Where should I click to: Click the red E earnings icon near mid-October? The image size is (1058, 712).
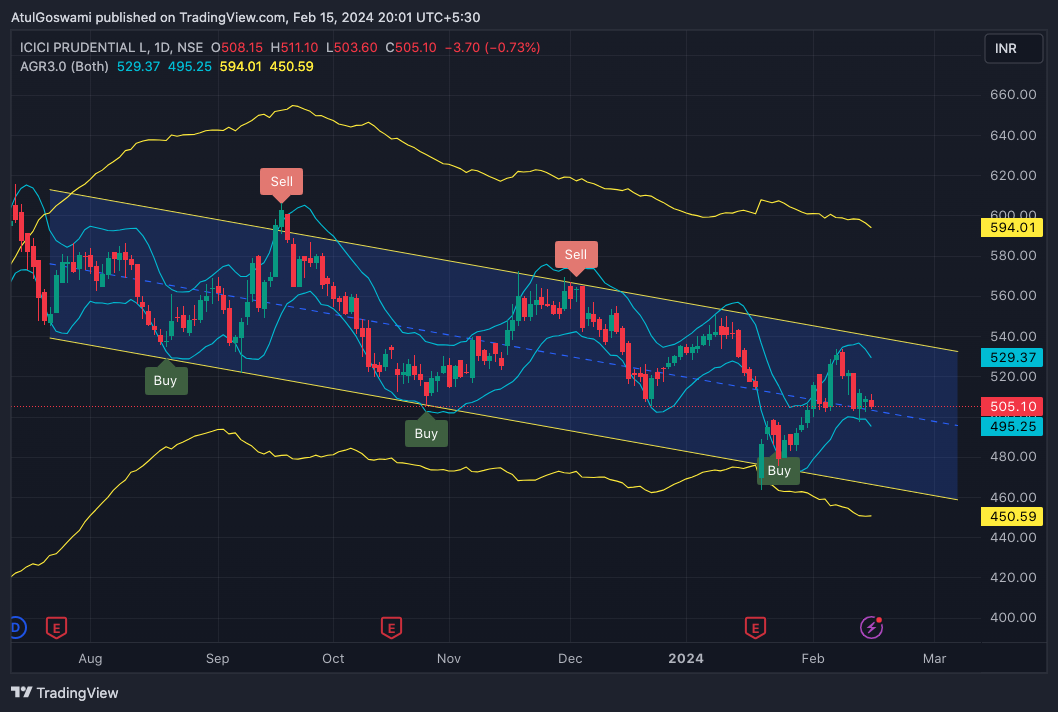[391, 628]
